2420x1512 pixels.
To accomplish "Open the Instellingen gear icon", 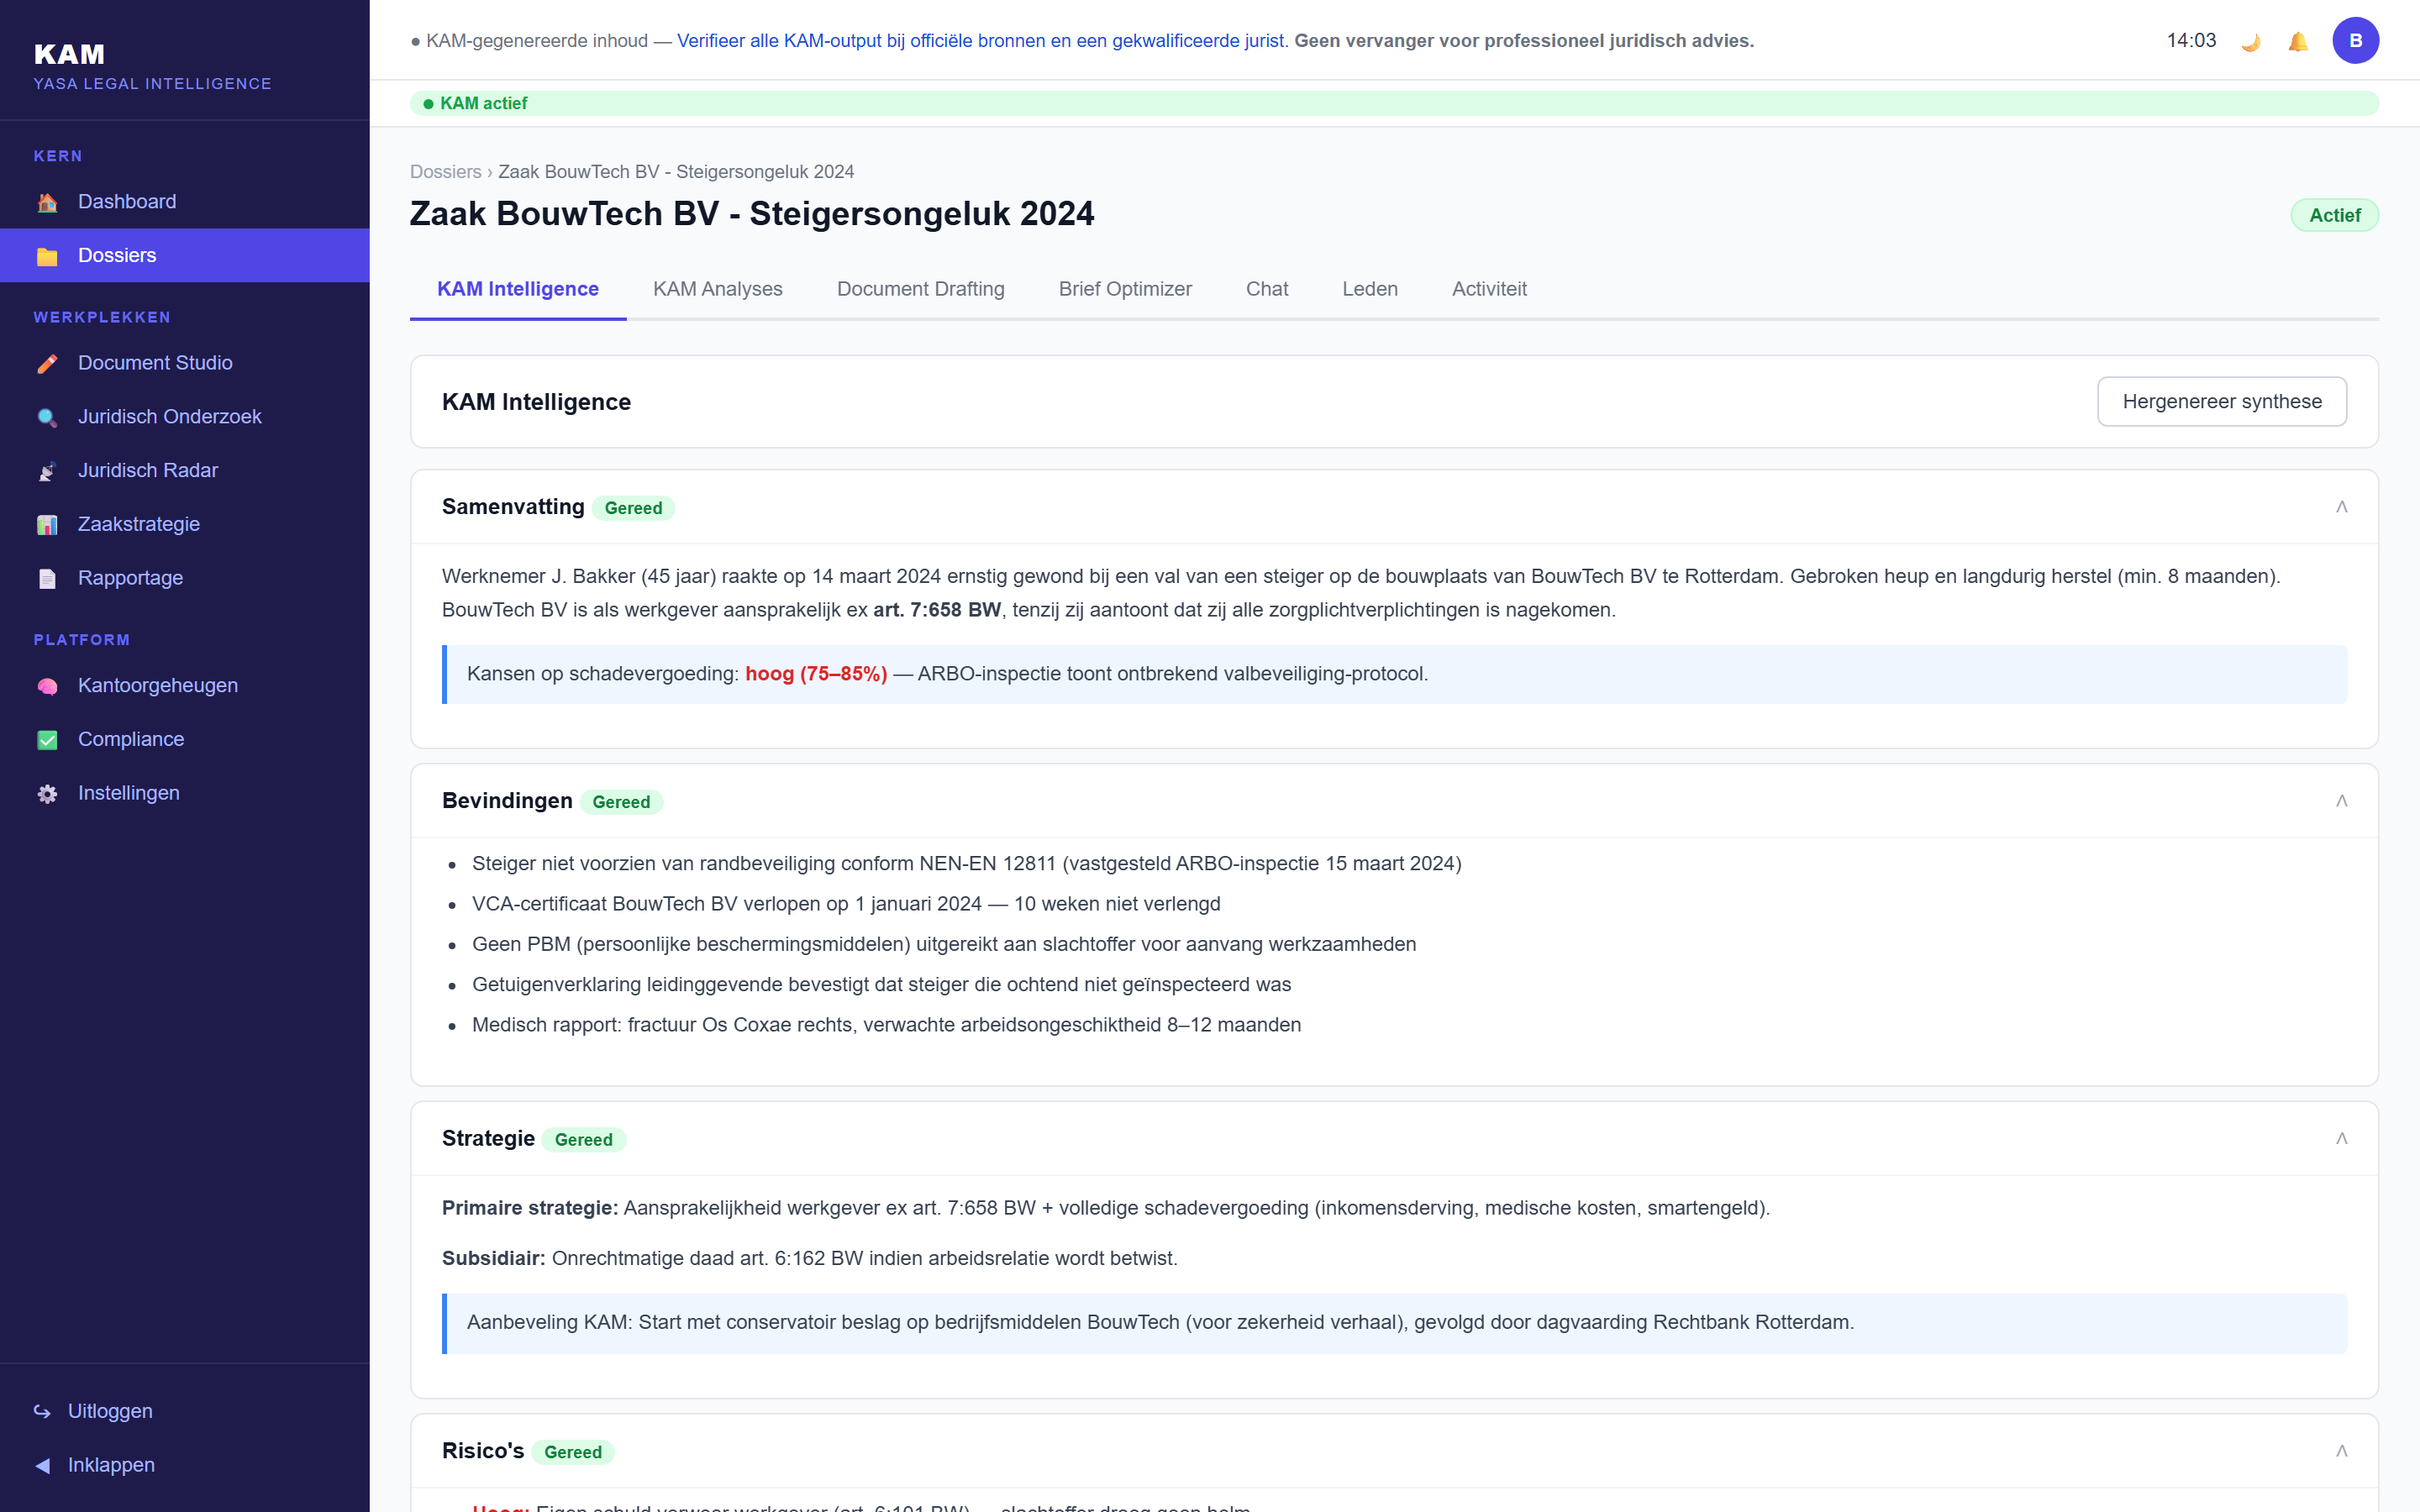I will [47, 794].
